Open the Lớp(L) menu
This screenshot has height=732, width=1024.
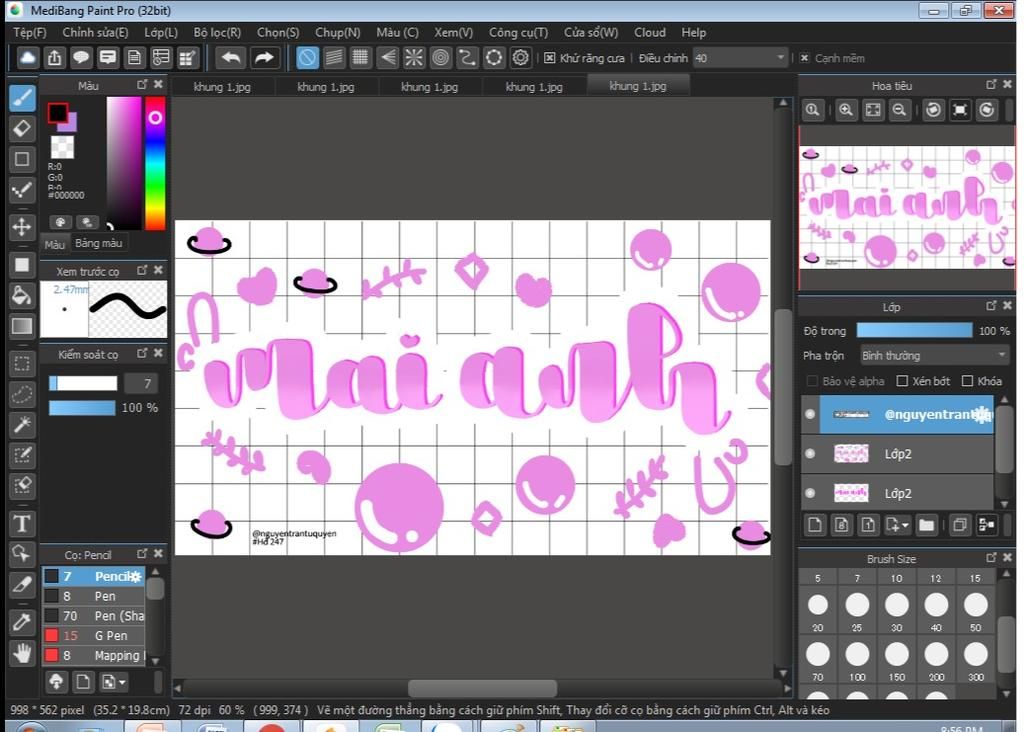pyautogui.click(x=161, y=32)
